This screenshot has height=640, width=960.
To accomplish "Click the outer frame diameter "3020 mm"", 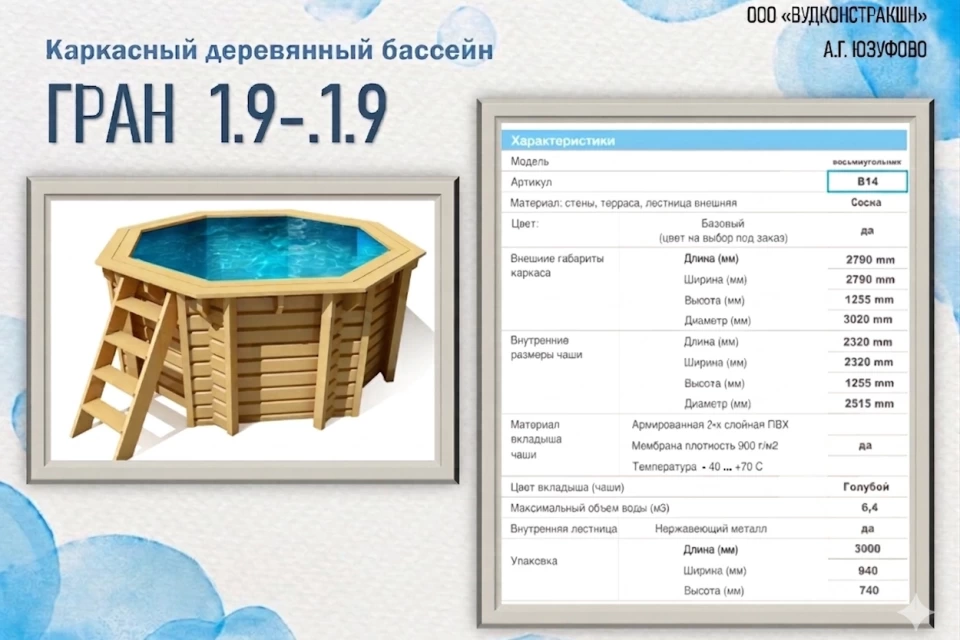I will (868, 319).
